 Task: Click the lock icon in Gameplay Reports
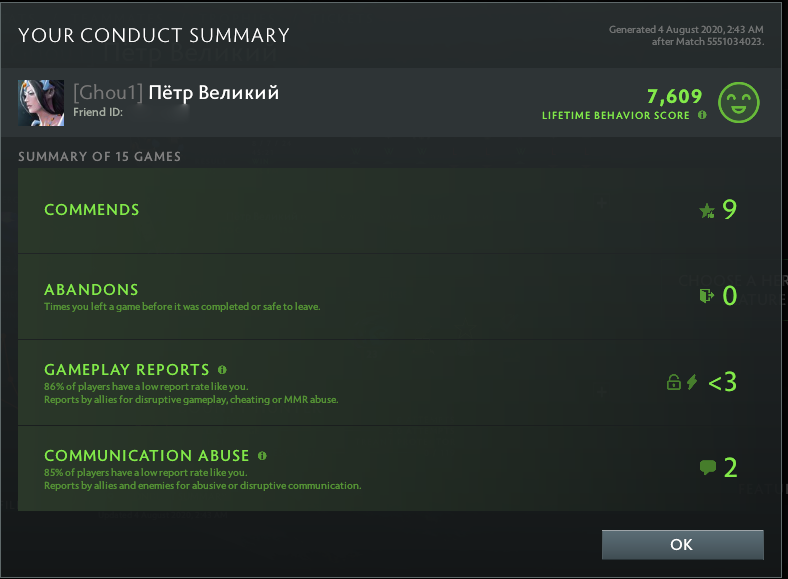point(673,382)
